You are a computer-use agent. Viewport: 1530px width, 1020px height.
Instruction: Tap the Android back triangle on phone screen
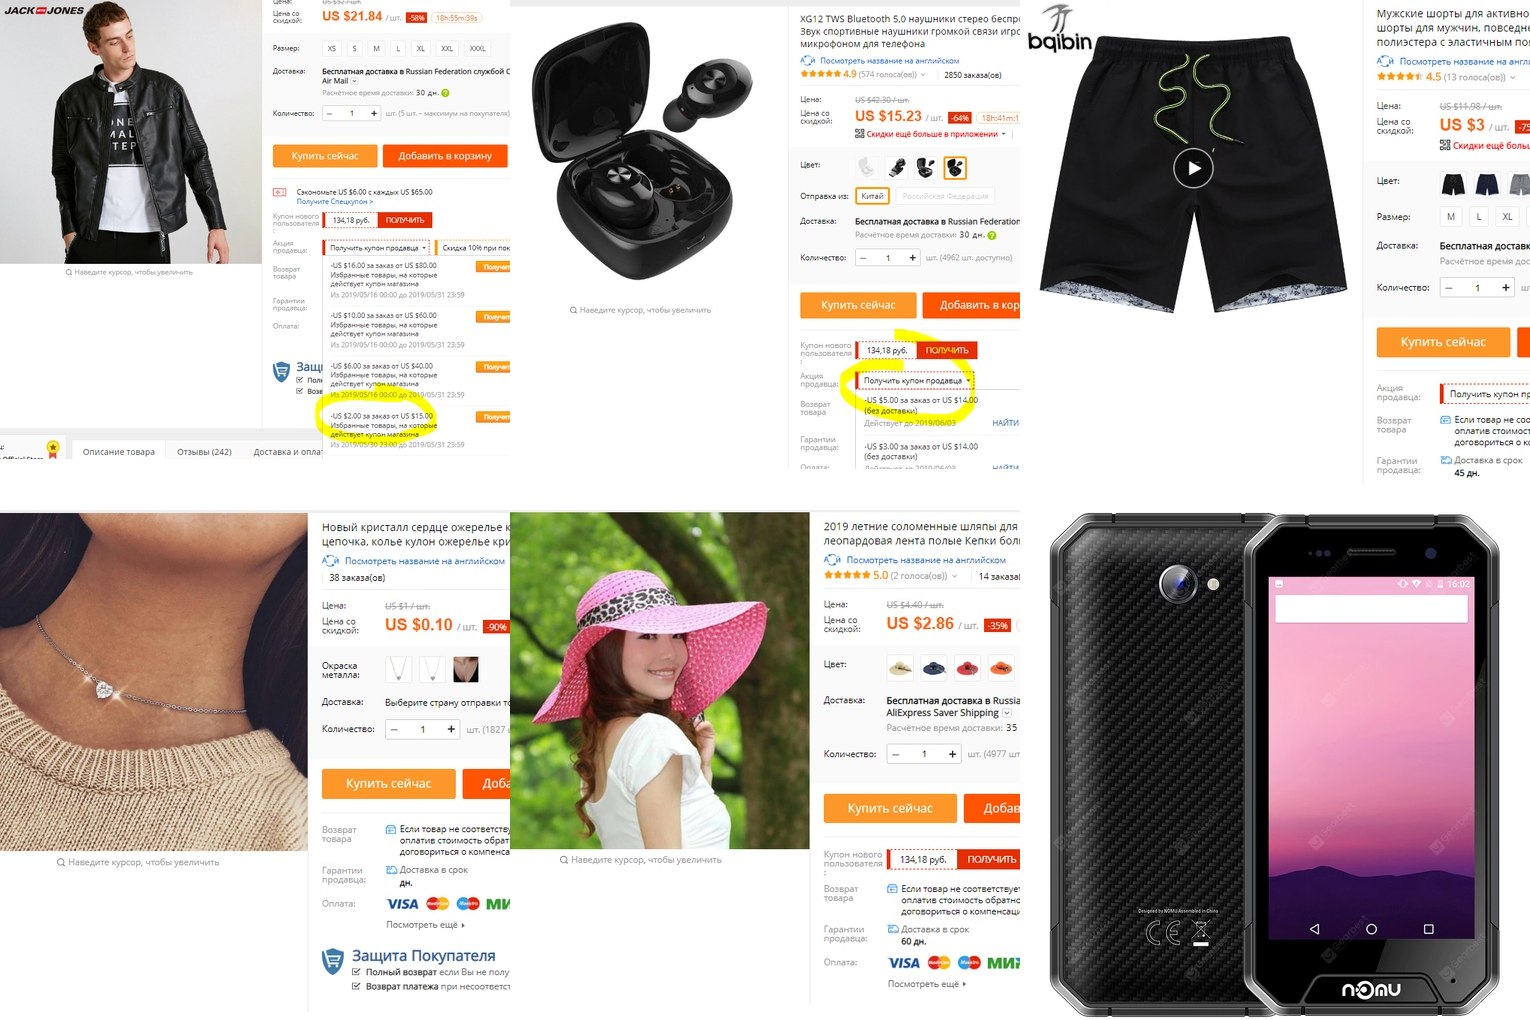click(1314, 929)
